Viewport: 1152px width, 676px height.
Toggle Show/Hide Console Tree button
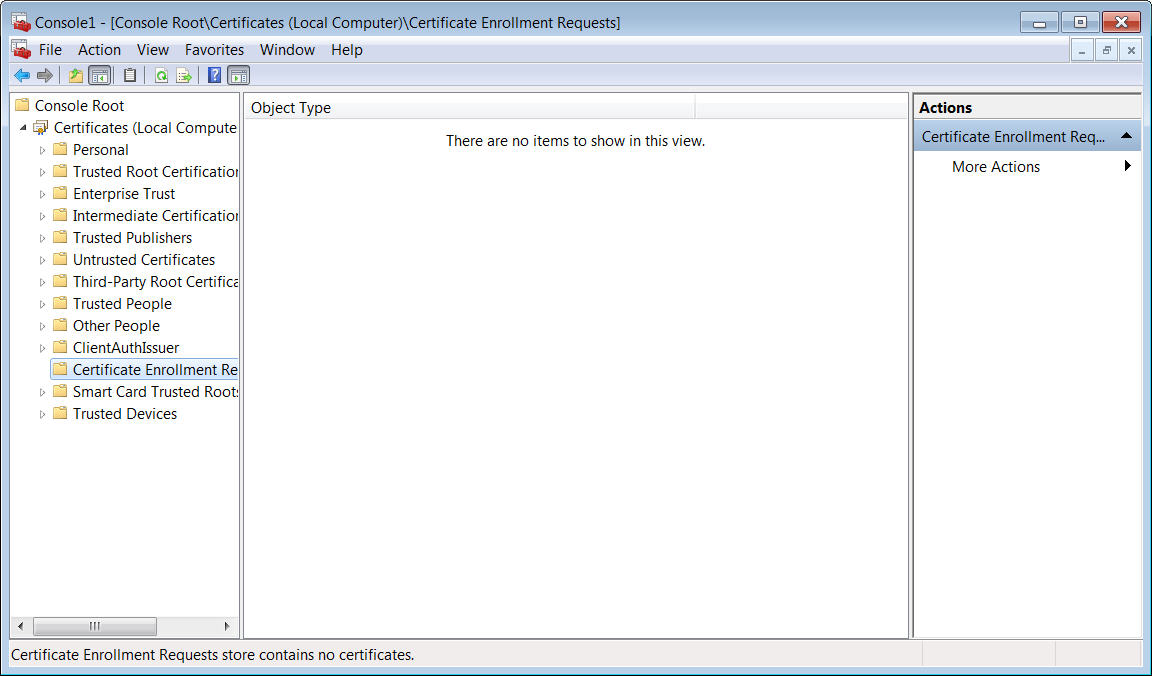(99, 75)
